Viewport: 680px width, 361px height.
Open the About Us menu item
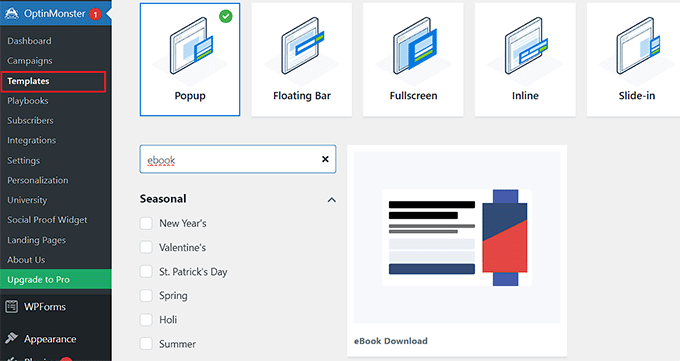26,260
